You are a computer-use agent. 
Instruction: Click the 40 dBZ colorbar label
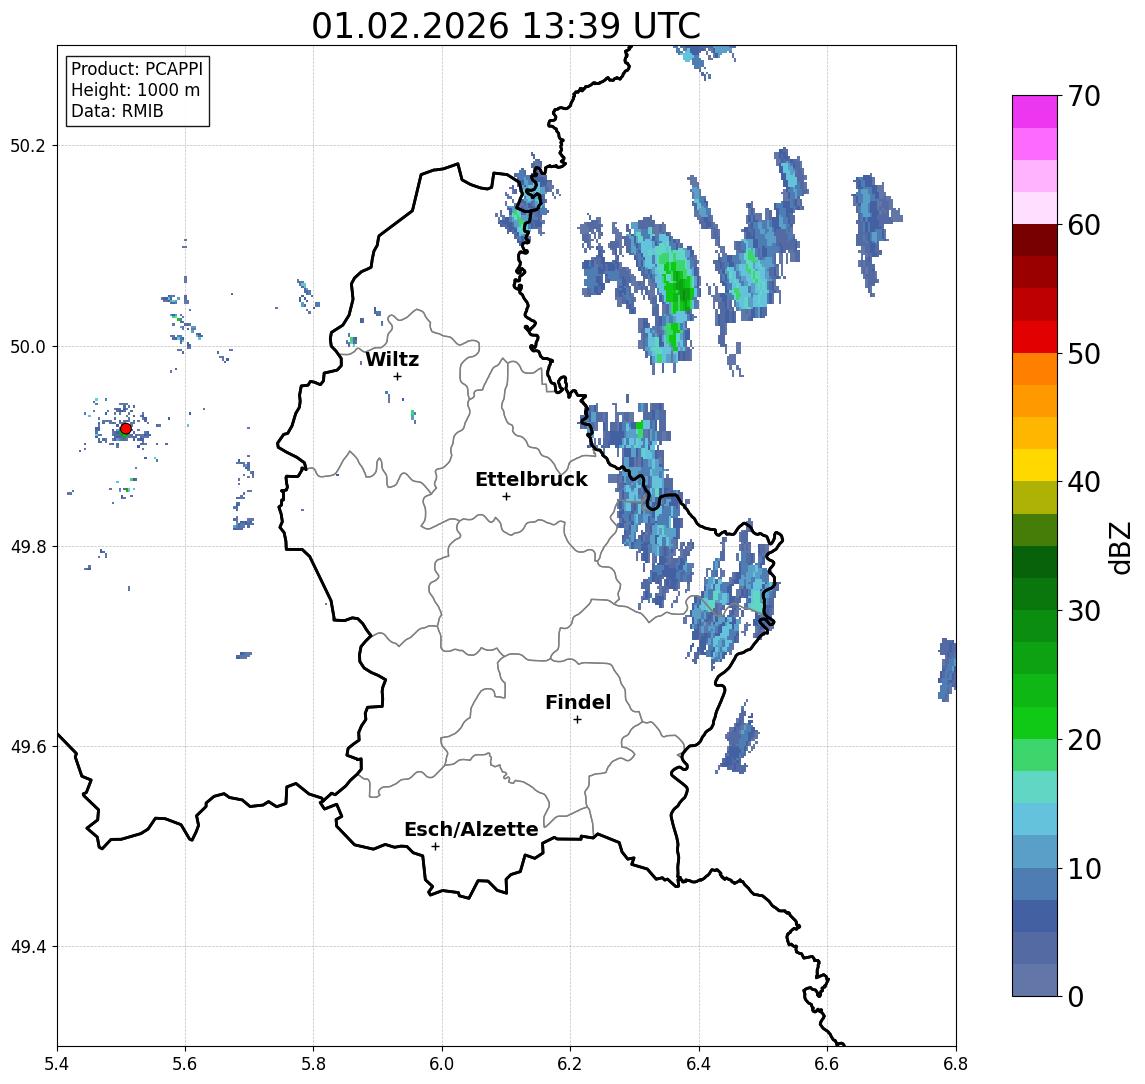1084,482
